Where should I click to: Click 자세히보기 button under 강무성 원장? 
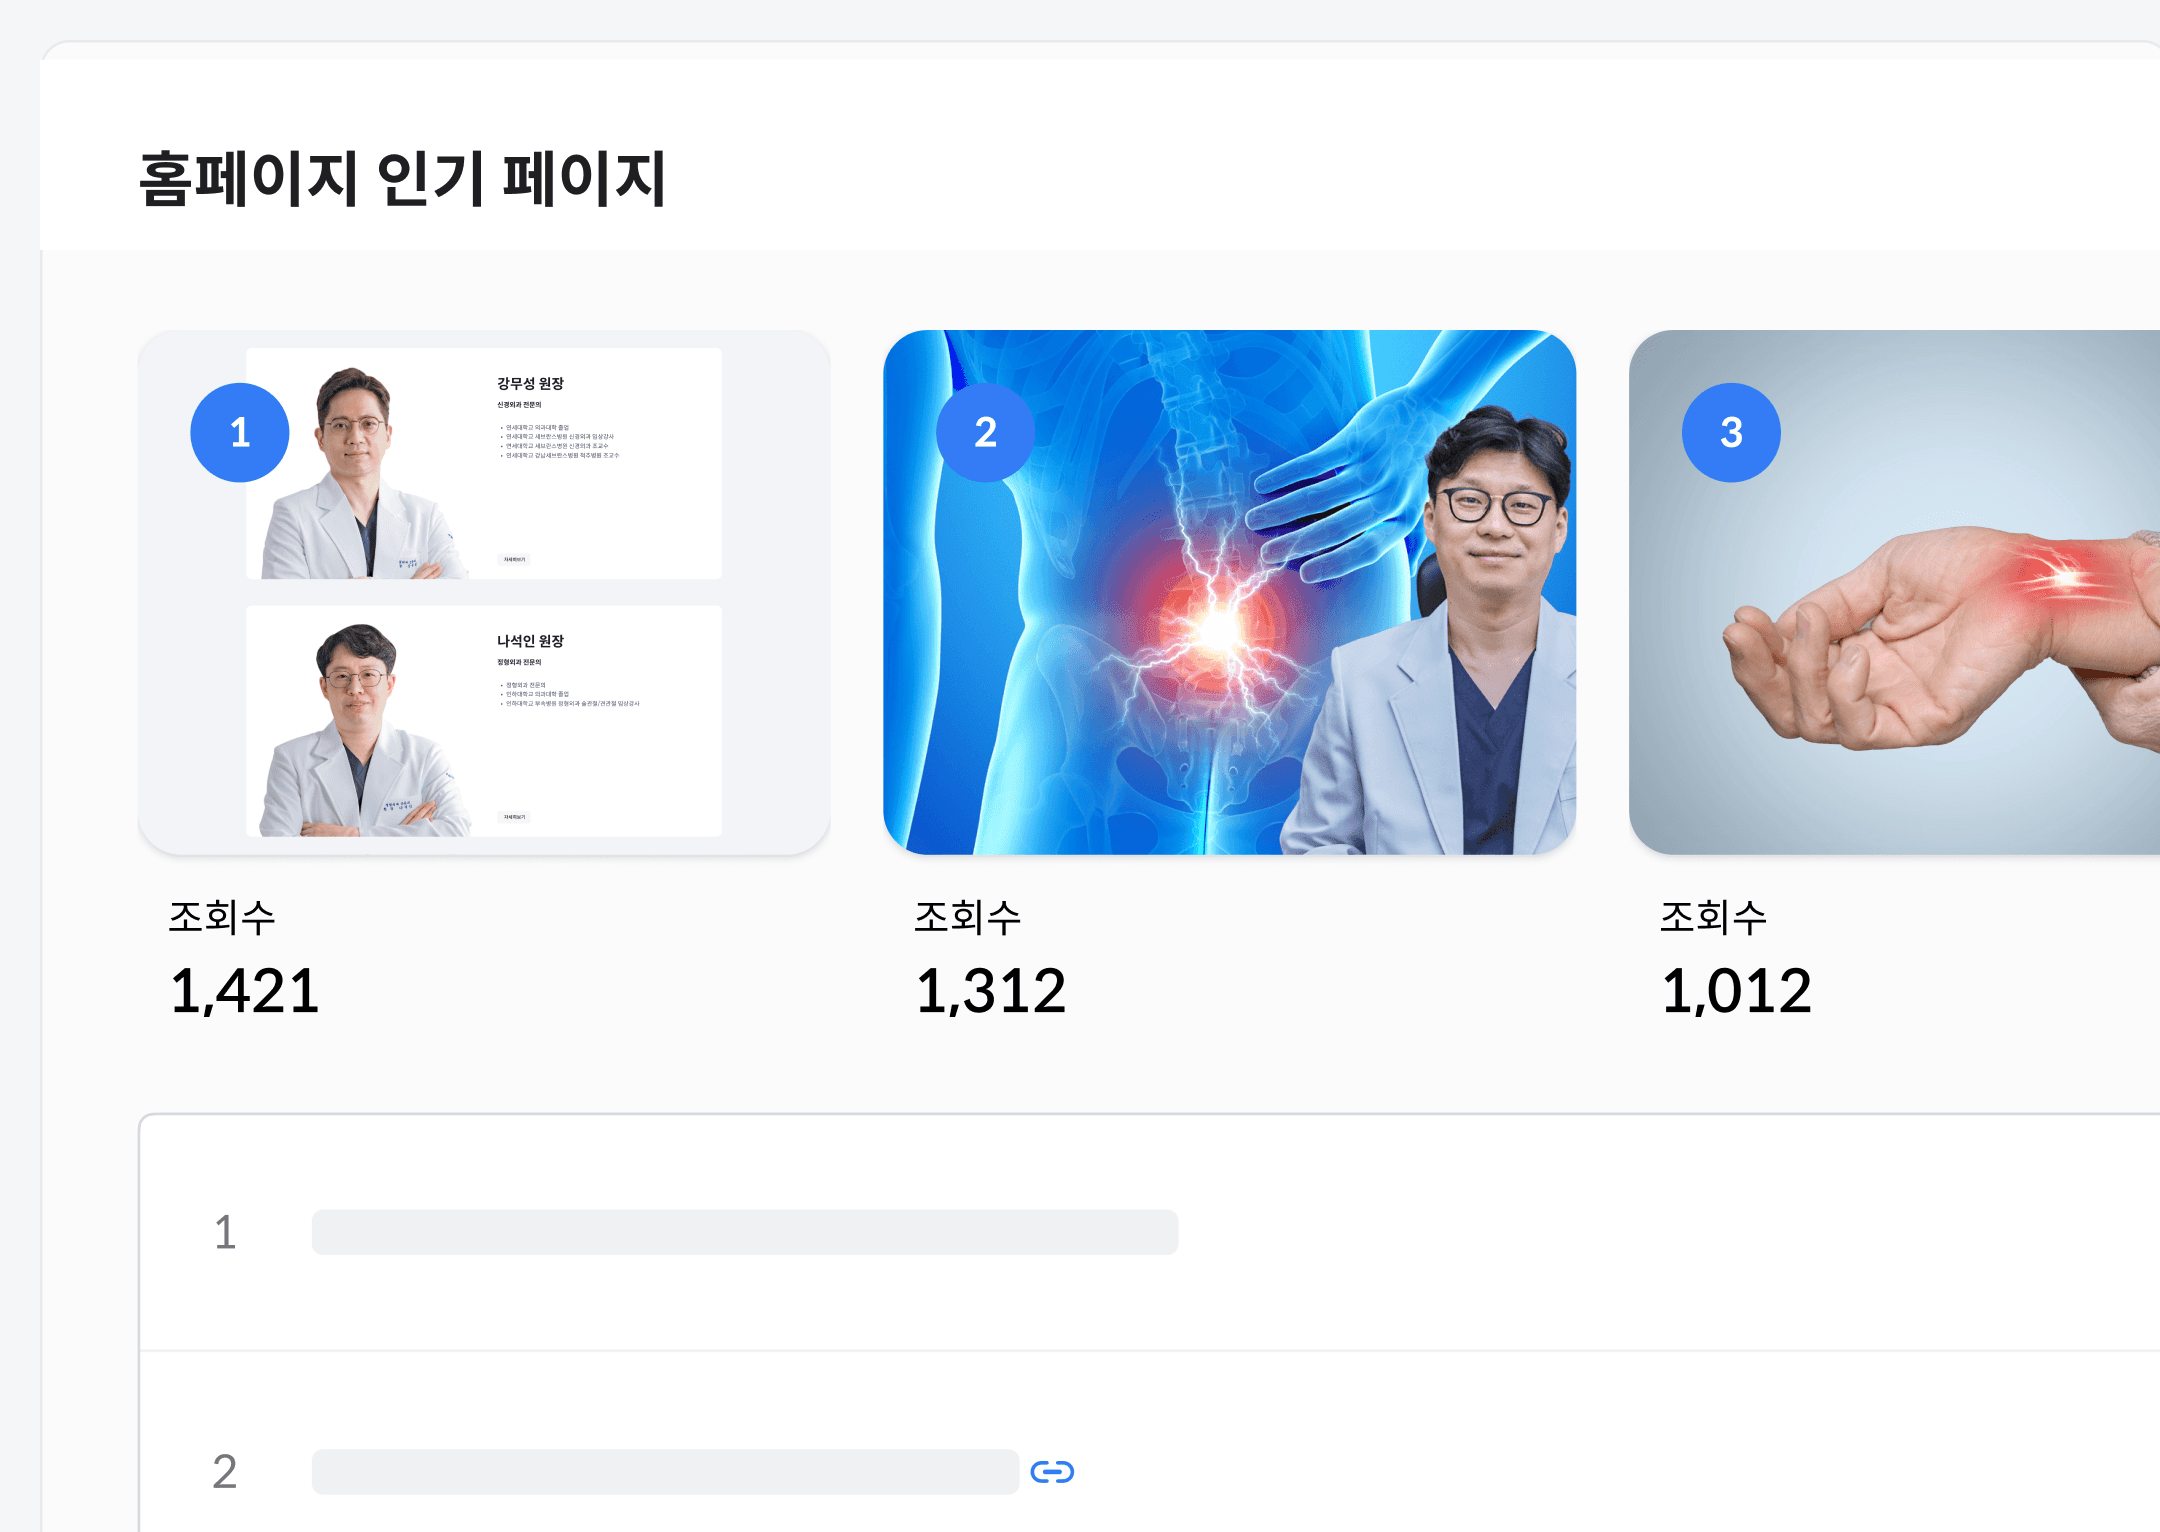pyautogui.click(x=514, y=560)
